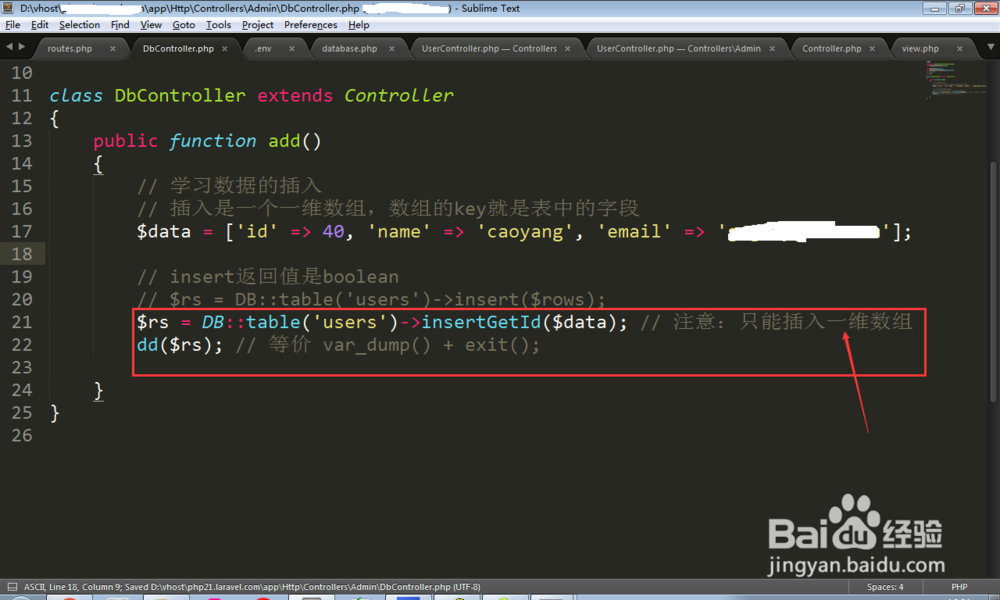Viewport: 1000px width, 600px height.
Task: Change syntax via PHP status label
Action: tap(959, 587)
